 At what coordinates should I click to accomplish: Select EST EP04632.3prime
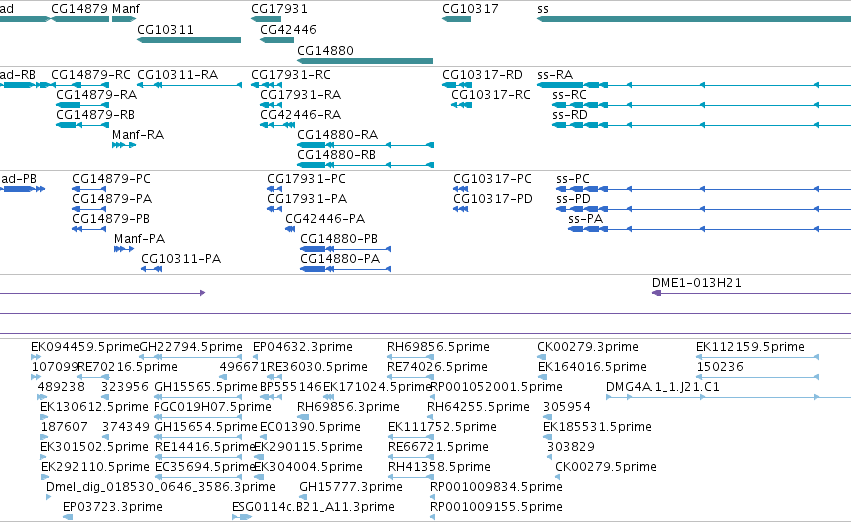(303, 347)
